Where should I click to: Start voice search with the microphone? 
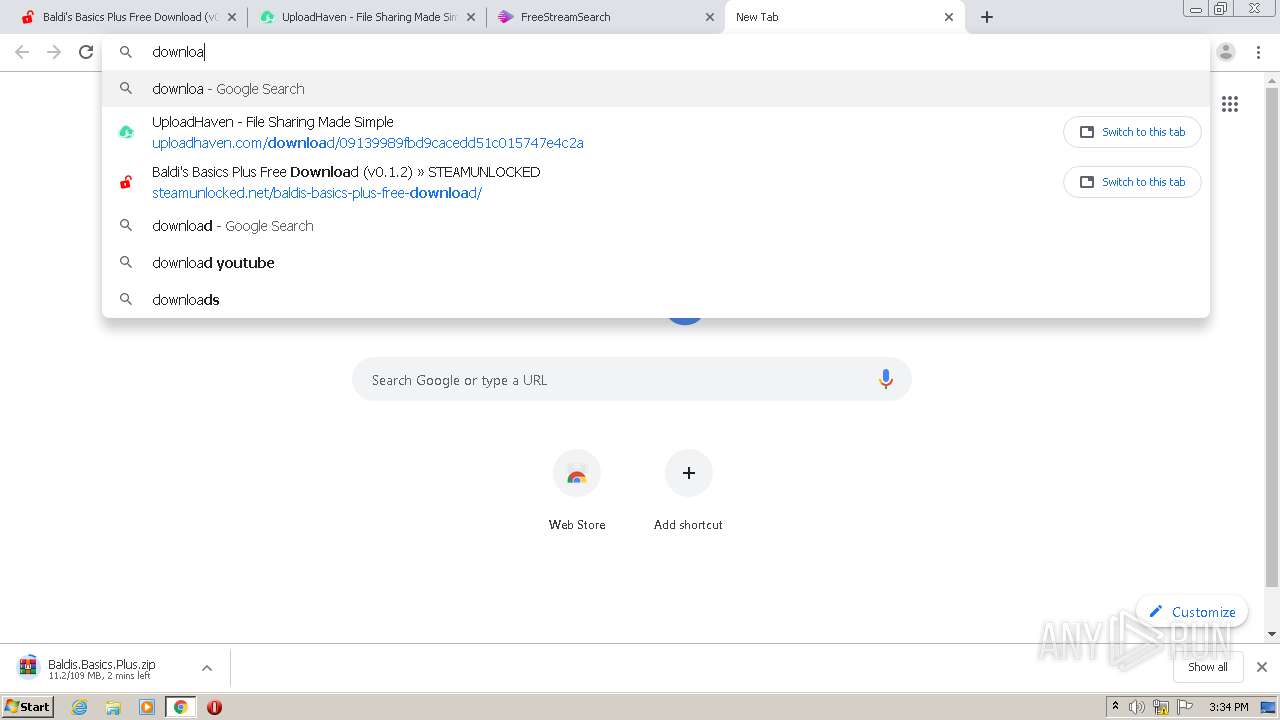click(x=885, y=380)
